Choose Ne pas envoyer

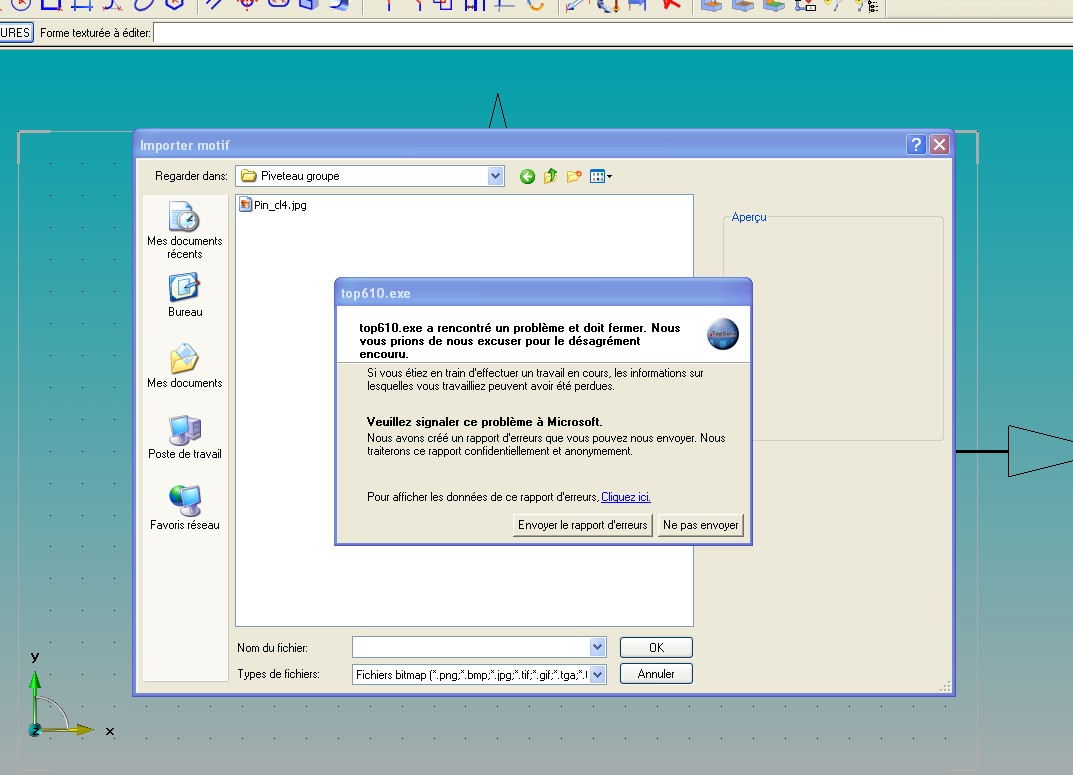pos(701,525)
